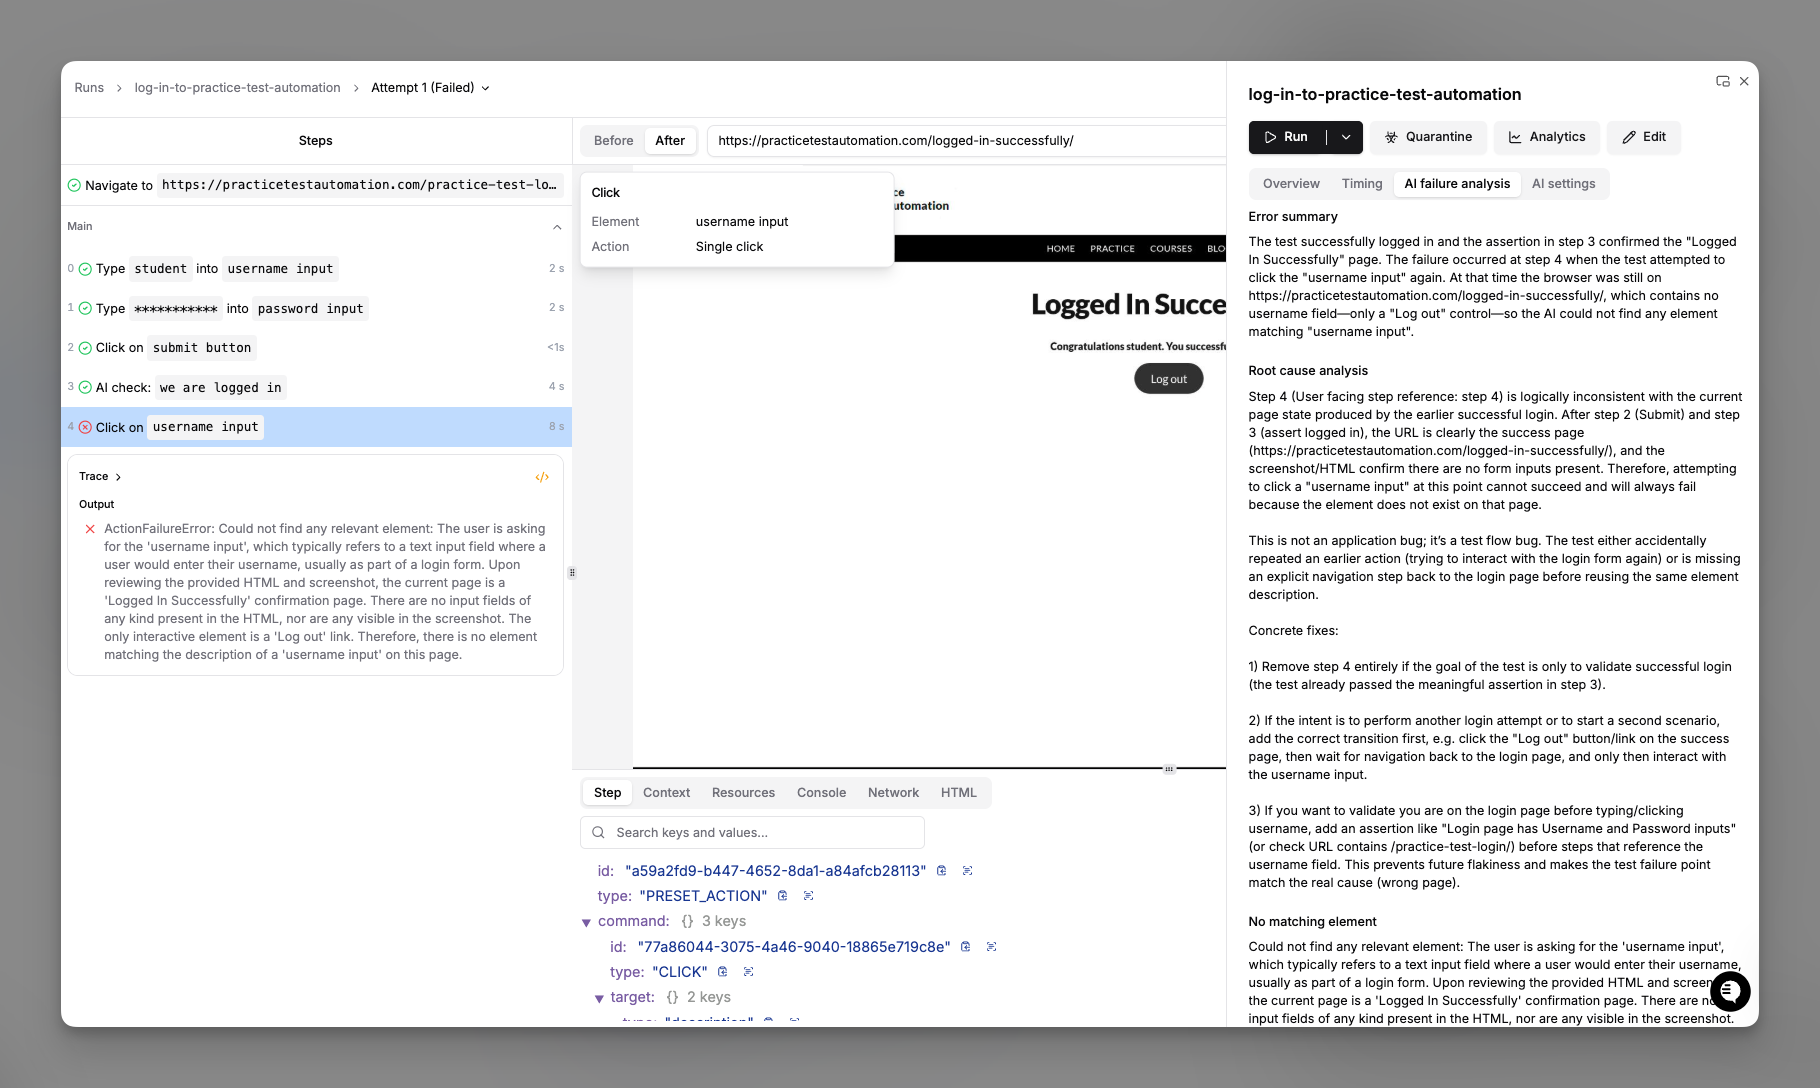Screen dimensions: 1820x1088
Task: Collapse the target object triangle
Action: click(x=599, y=998)
